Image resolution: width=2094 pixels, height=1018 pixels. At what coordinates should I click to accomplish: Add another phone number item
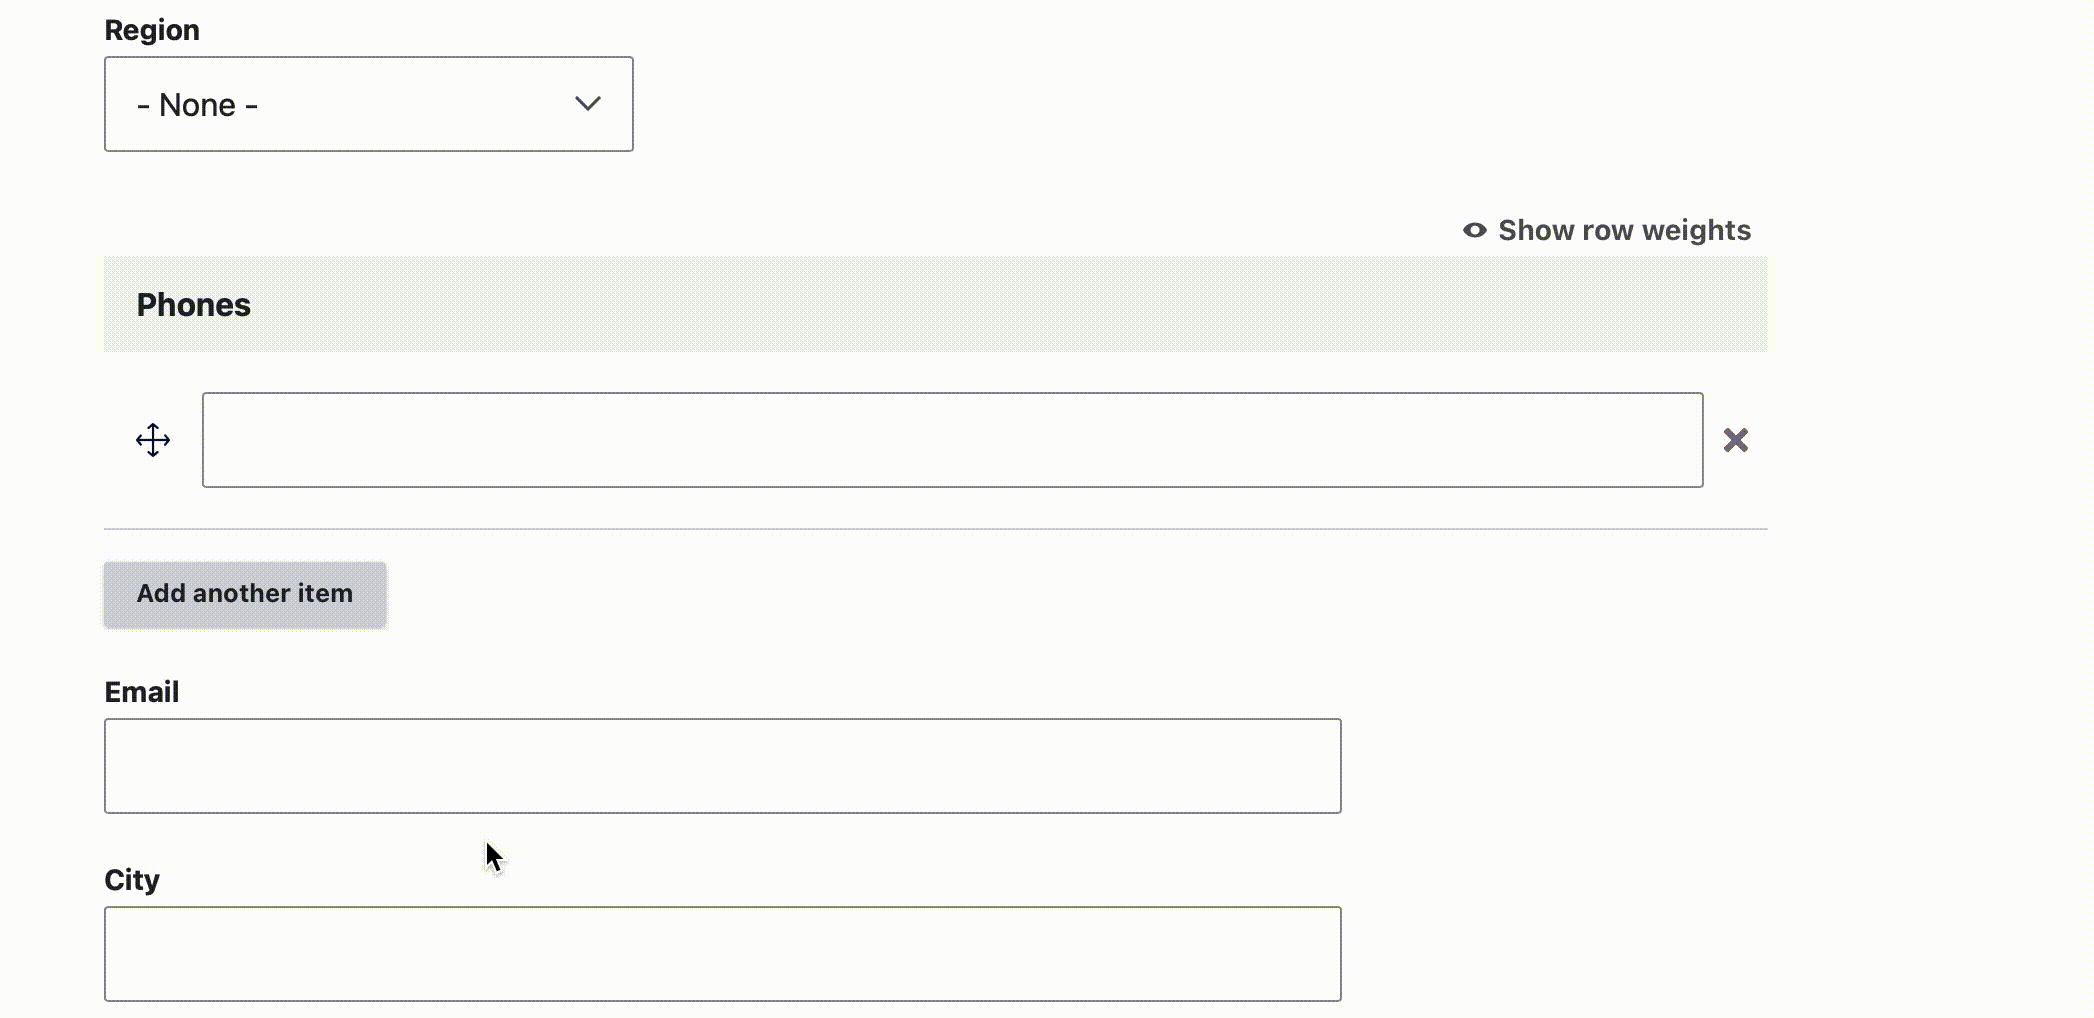[x=245, y=594]
